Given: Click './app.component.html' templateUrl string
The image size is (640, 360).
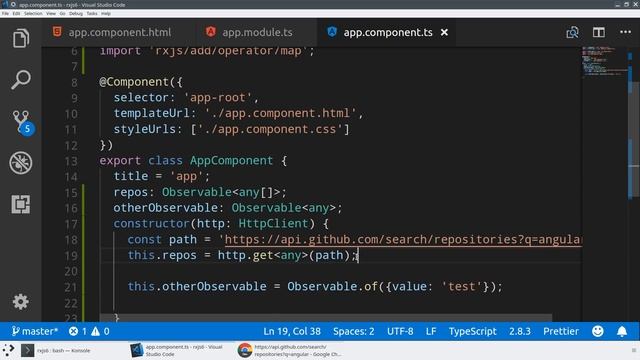Looking at the screenshot, I should click(x=280, y=113).
